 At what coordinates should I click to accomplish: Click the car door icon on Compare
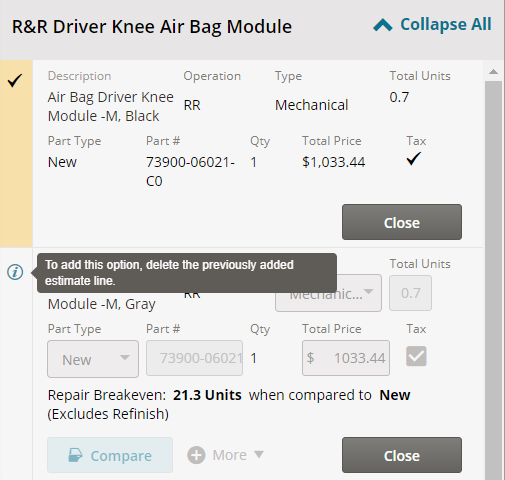tap(75, 455)
